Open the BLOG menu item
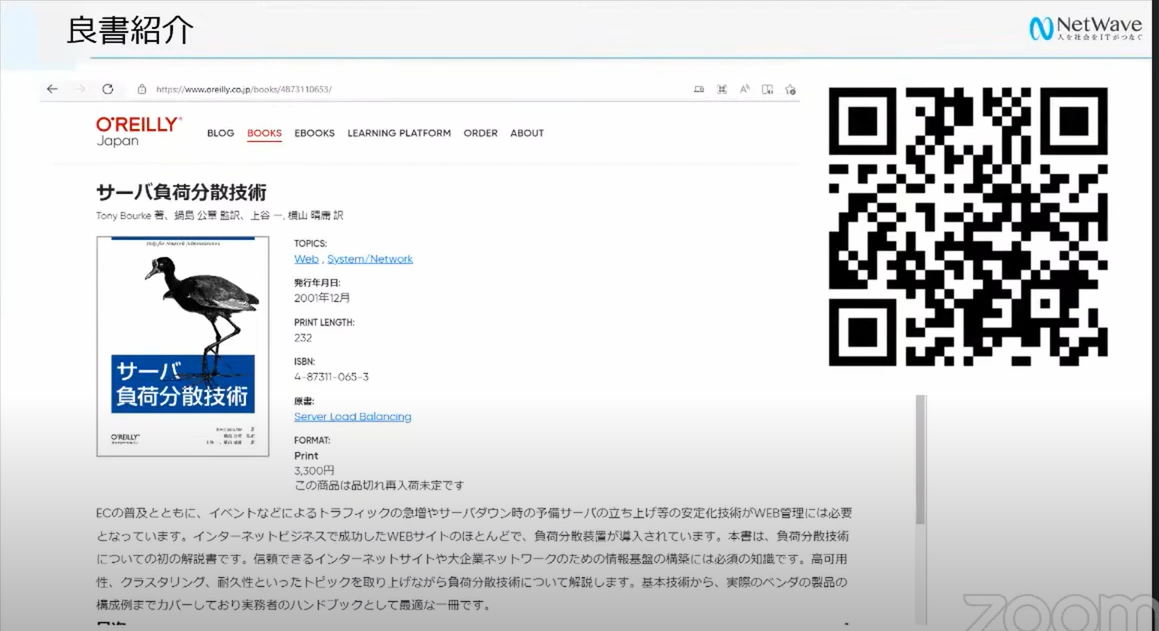1159x631 pixels. point(220,133)
